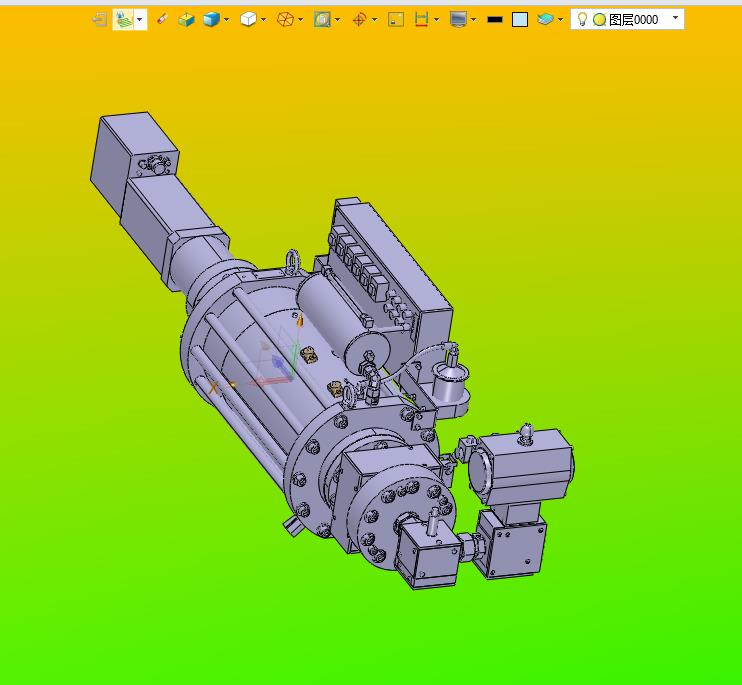Click the small yellow square picture icon

(x=396, y=19)
